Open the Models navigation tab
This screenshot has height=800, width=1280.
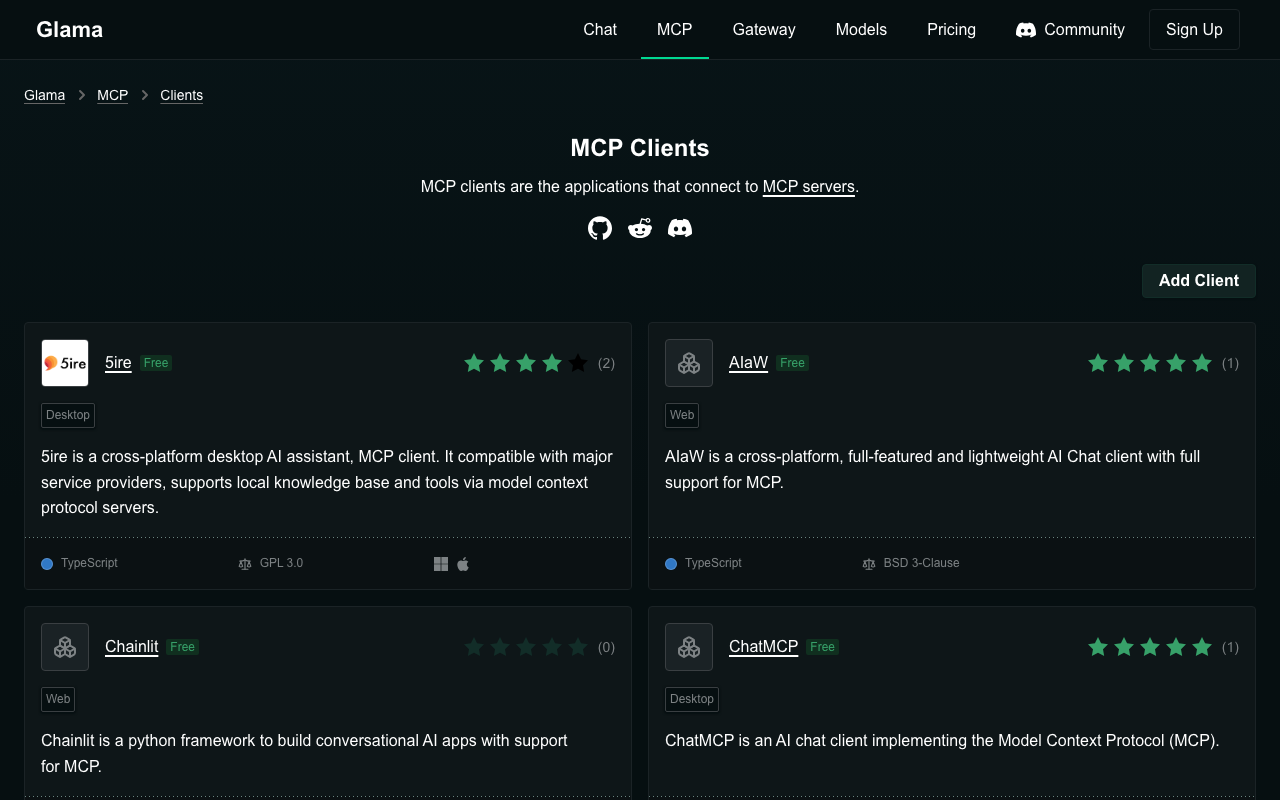(861, 30)
